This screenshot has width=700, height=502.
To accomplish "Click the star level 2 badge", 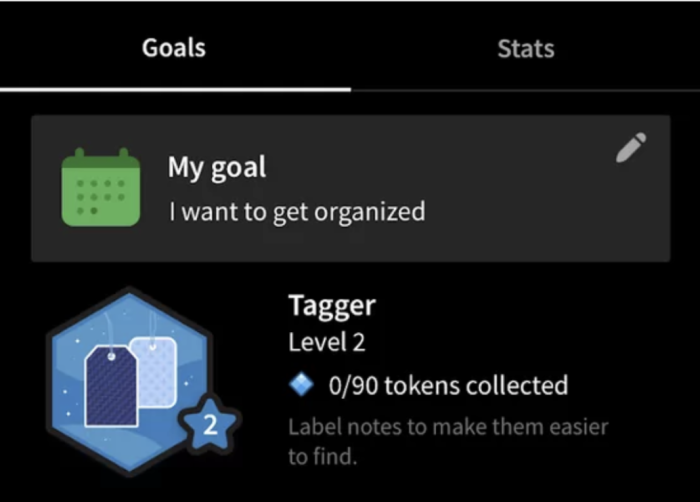I will tap(210, 423).
